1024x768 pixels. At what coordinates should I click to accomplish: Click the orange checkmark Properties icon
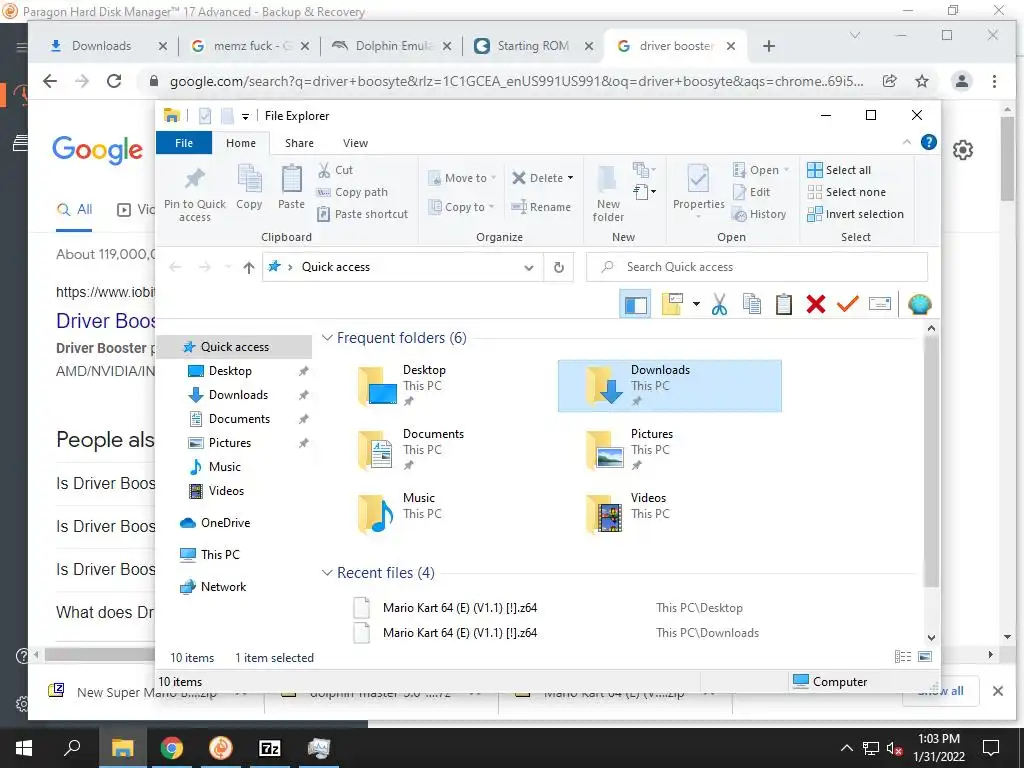click(848, 304)
